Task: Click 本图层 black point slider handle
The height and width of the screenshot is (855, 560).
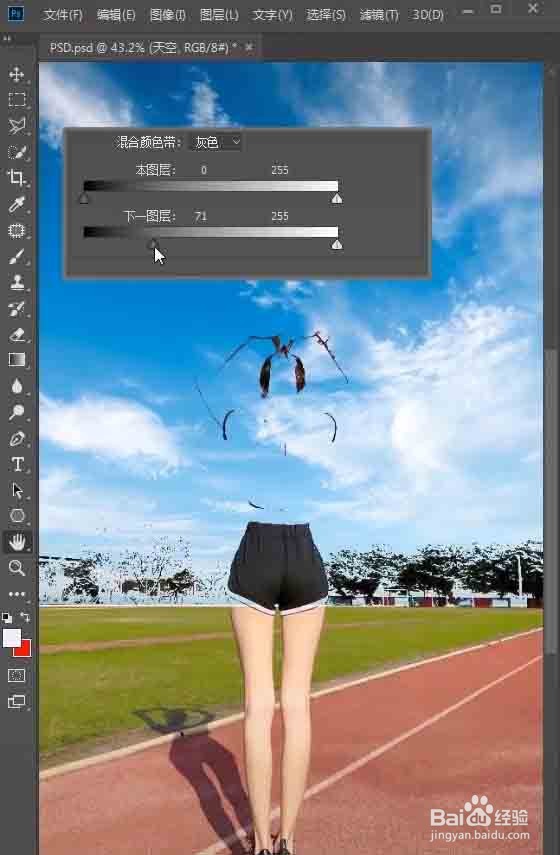Action: (x=83, y=198)
